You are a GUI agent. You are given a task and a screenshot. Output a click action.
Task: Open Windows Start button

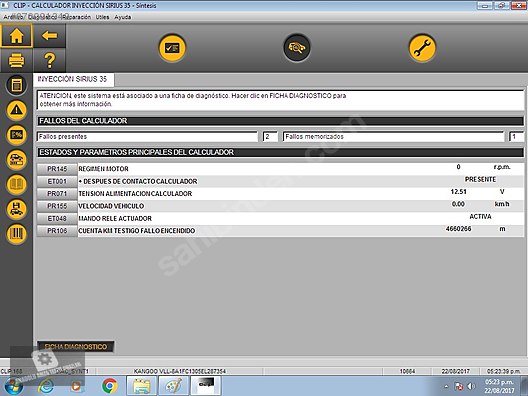point(13,386)
